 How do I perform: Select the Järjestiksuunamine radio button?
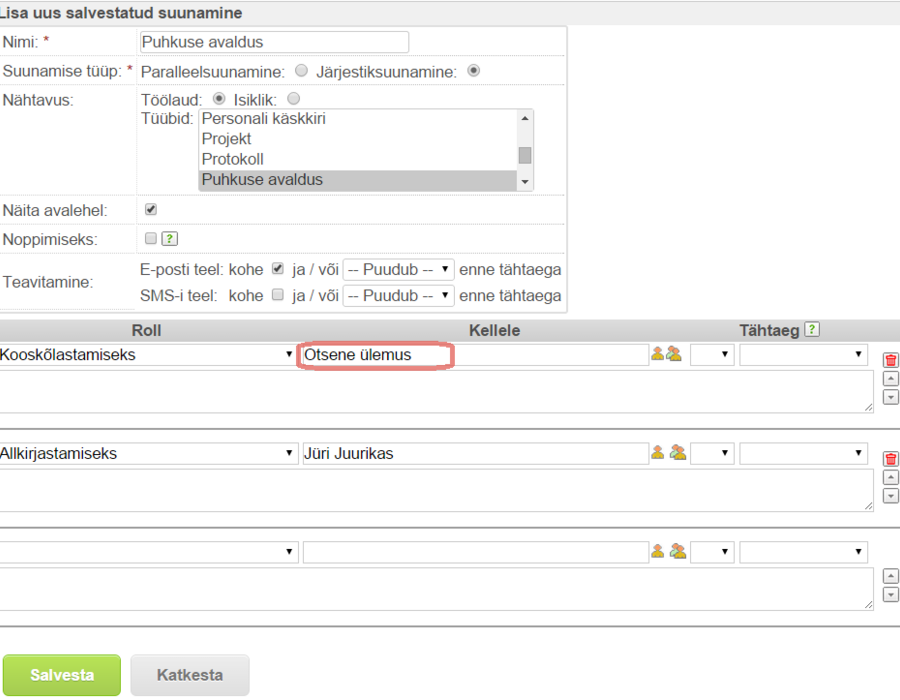coord(474,71)
